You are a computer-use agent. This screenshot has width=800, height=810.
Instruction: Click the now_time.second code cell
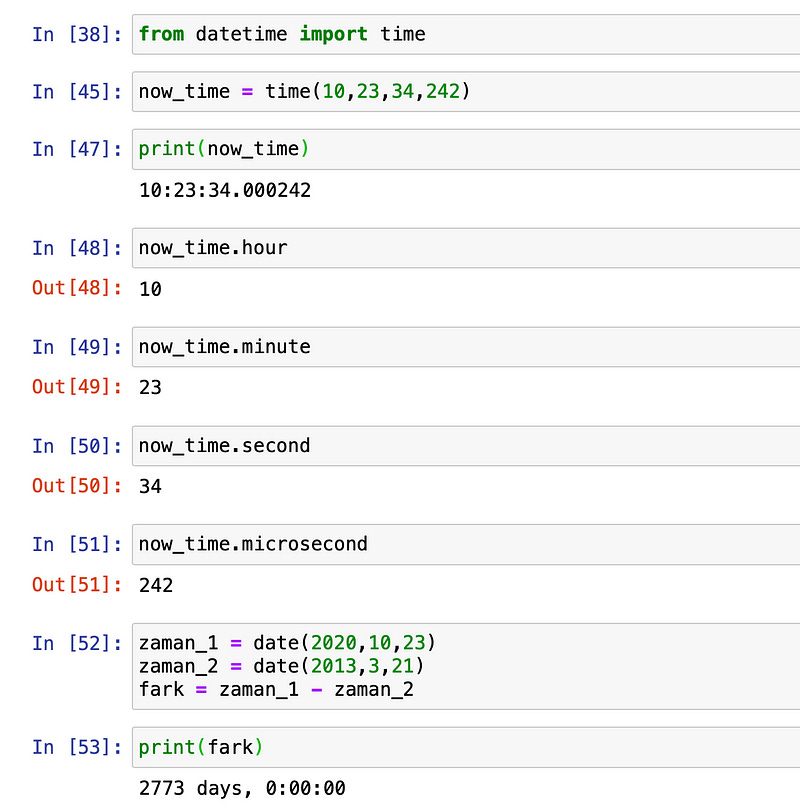tap(466, 446)
